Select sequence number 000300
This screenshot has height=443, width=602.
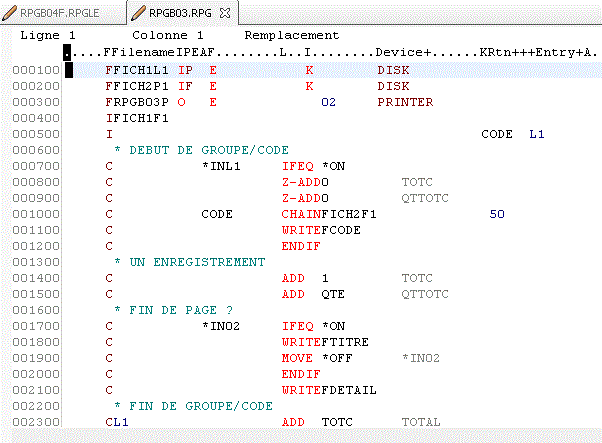[36, 102]
